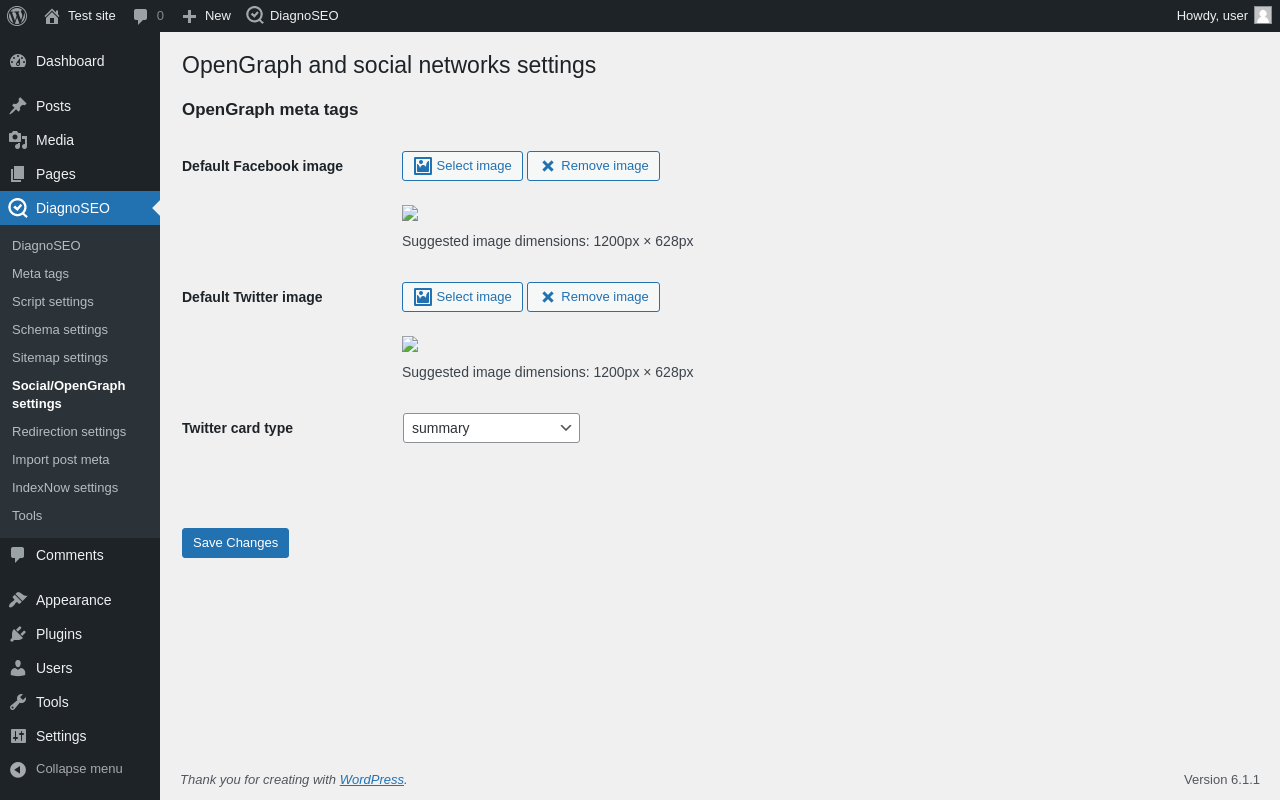Viewport: 1280px width, 800px height.
Task: Open Meta tags submenu item
Action: click(x=40, y=273)
